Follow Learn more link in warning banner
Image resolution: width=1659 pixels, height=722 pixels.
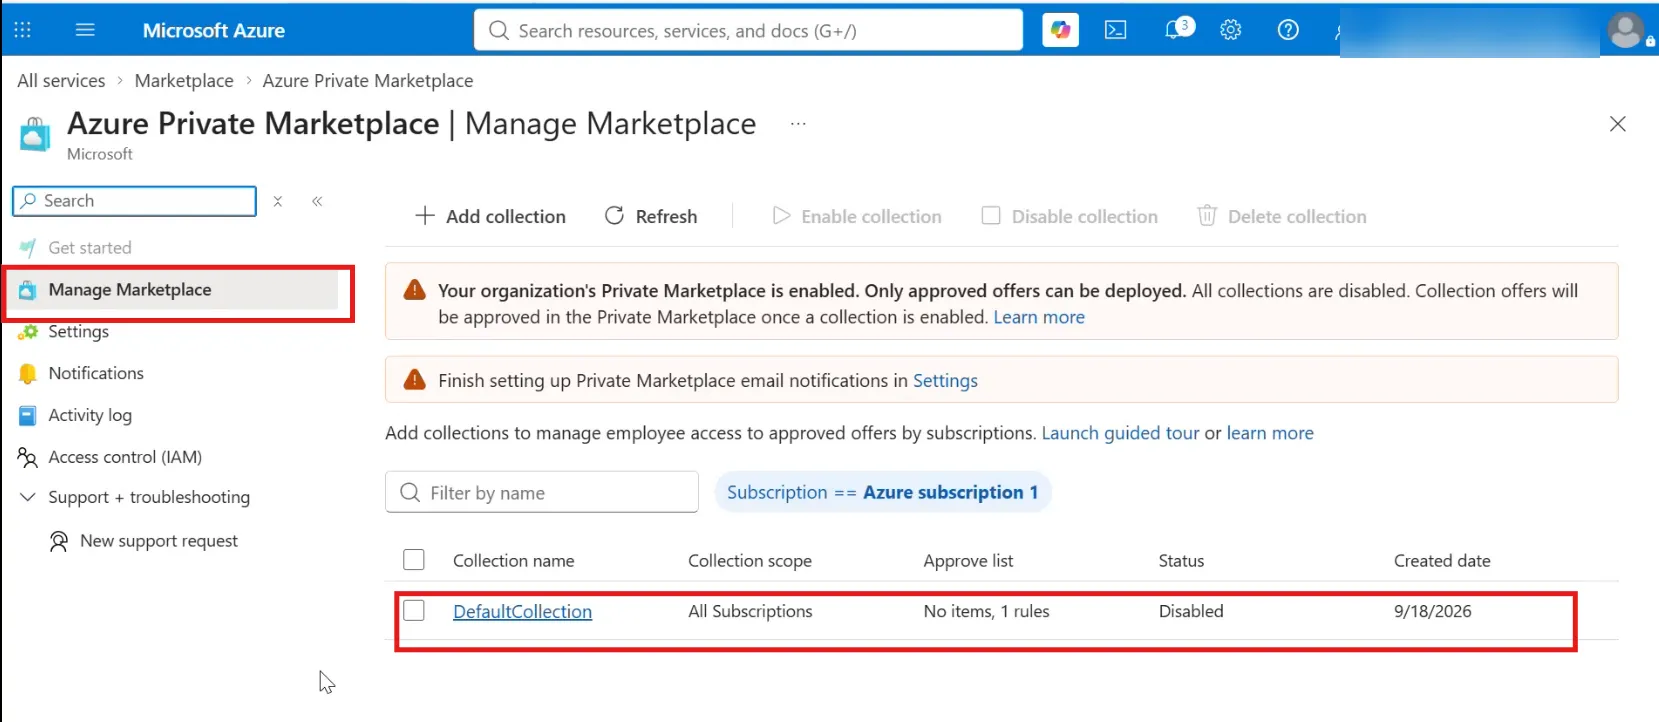(x=1039, y=317)
